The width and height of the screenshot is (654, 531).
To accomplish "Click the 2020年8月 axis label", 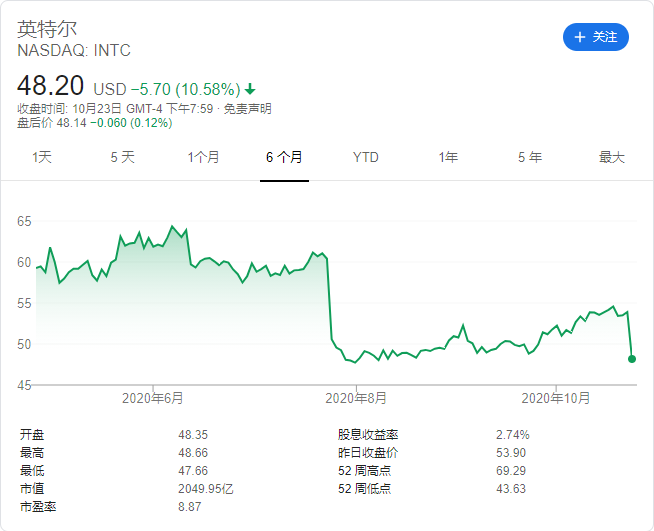I will (x=356, y=398).
